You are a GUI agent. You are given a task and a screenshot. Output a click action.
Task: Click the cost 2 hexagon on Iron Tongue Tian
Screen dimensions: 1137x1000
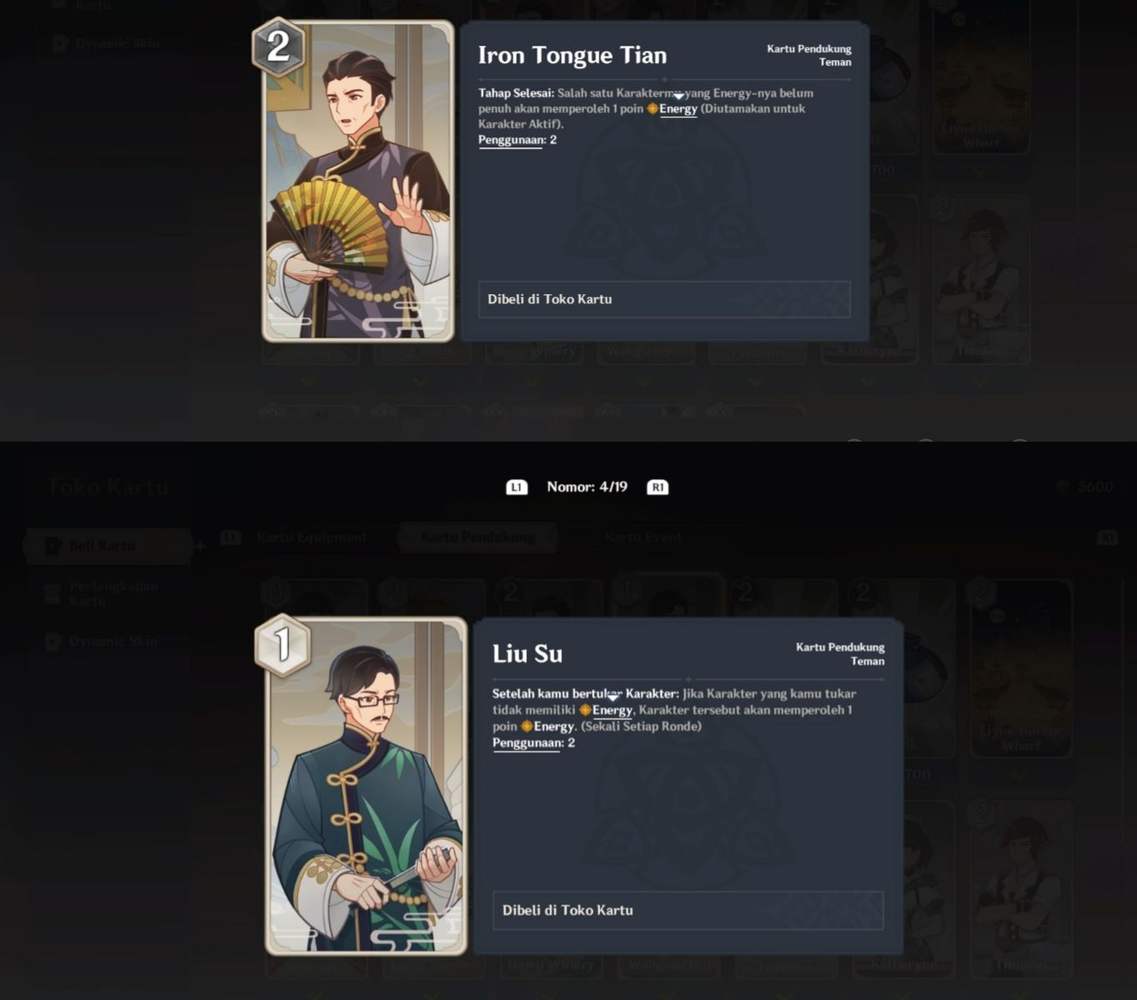[x=278, y=47]
